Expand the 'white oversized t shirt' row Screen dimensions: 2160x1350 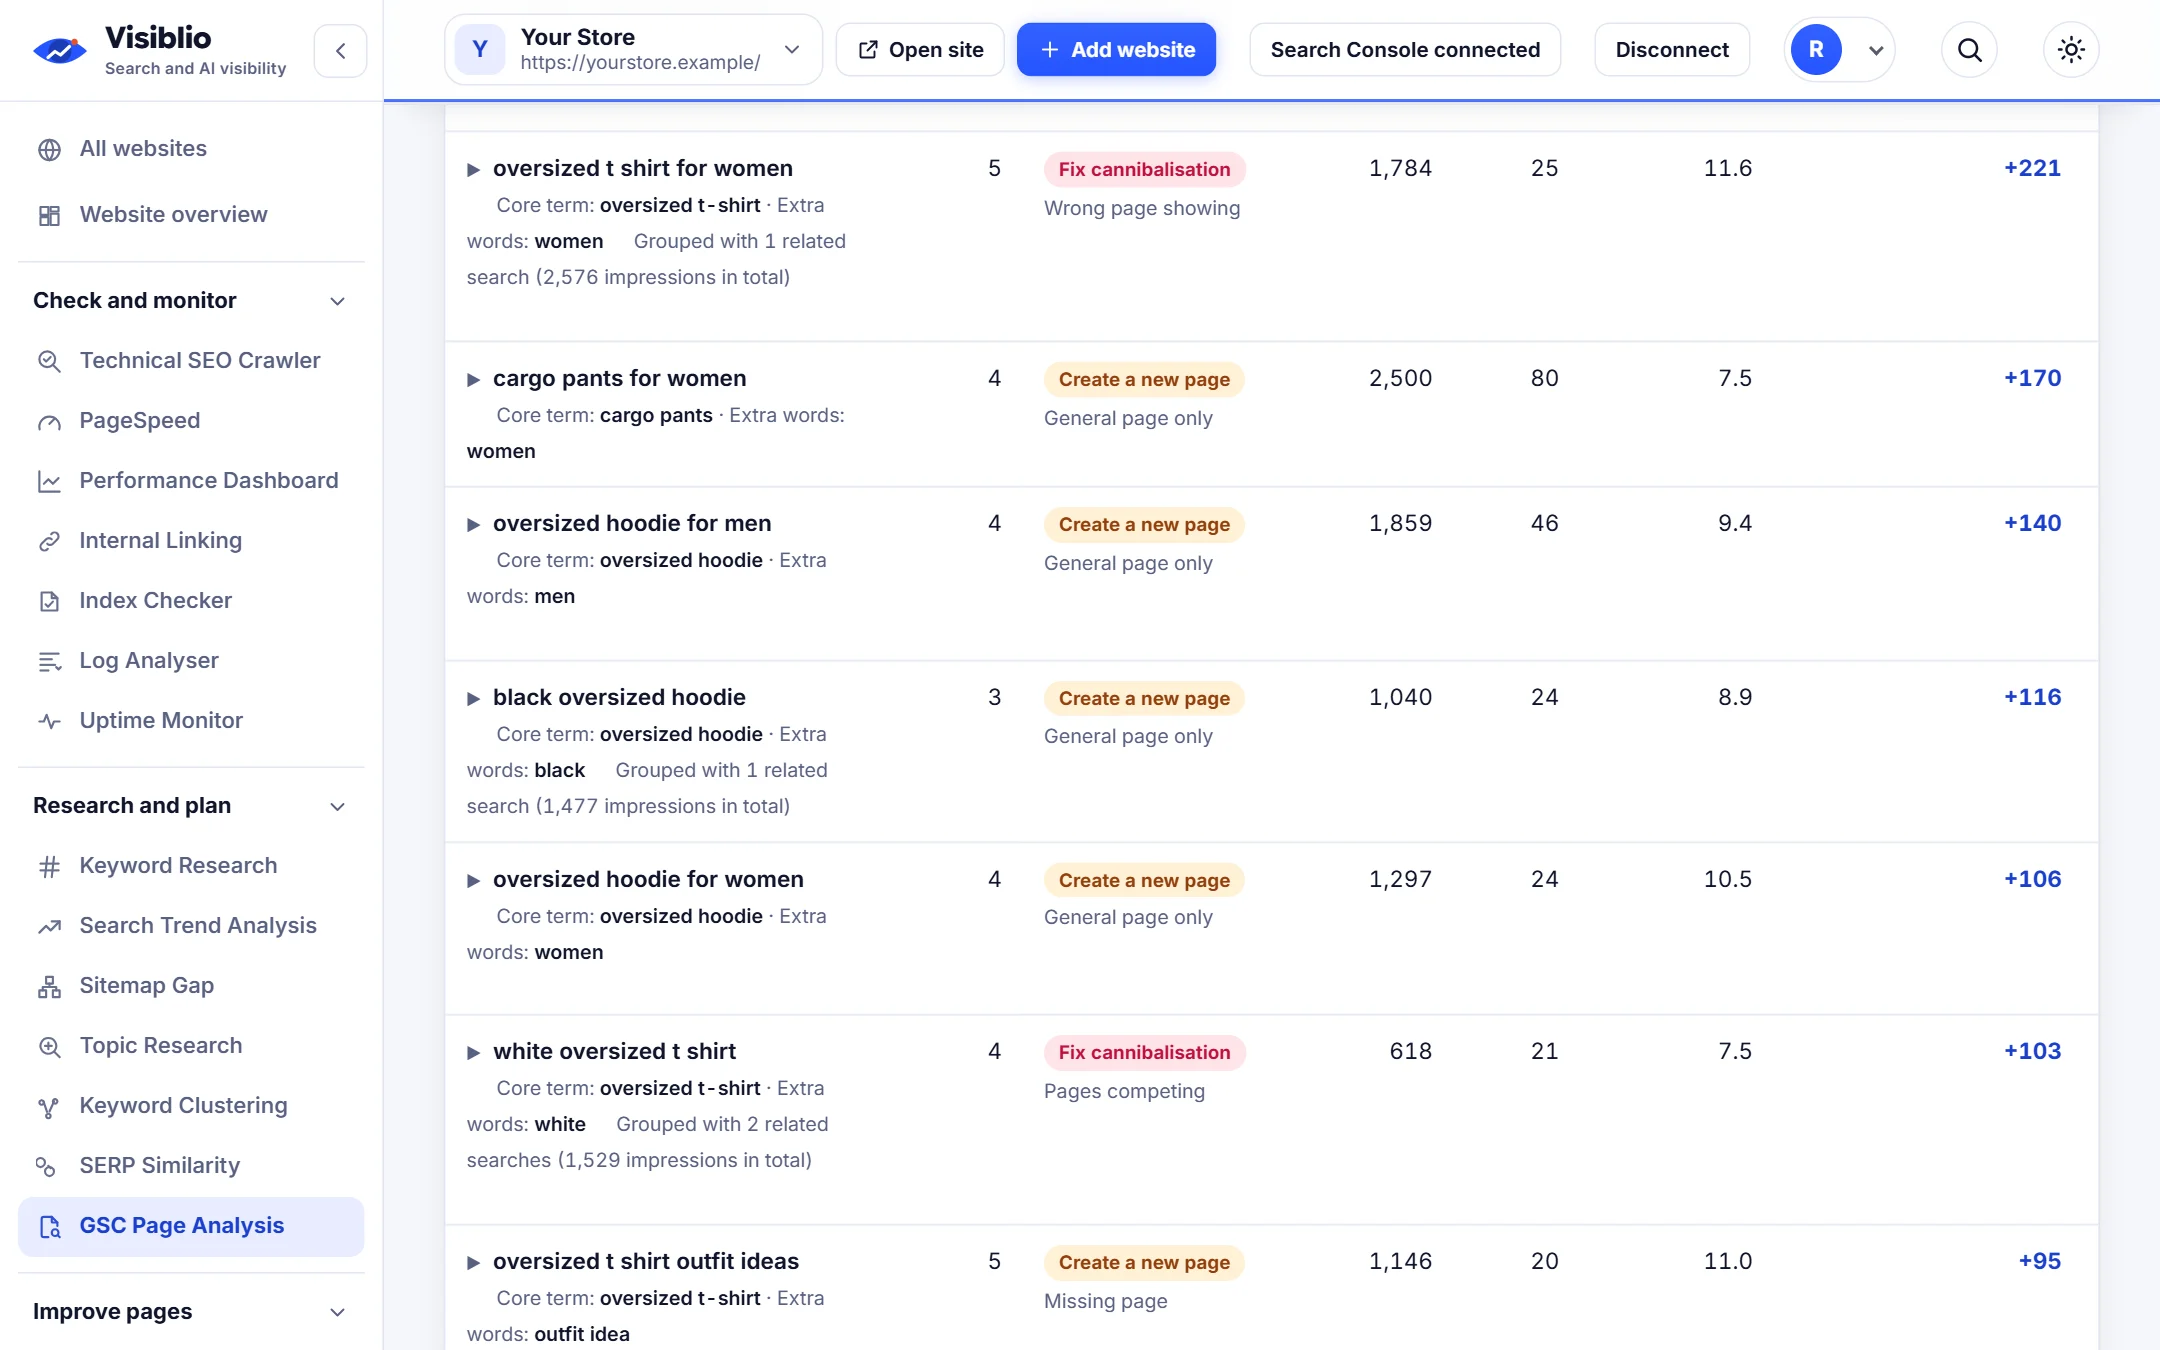point(474,1053)
